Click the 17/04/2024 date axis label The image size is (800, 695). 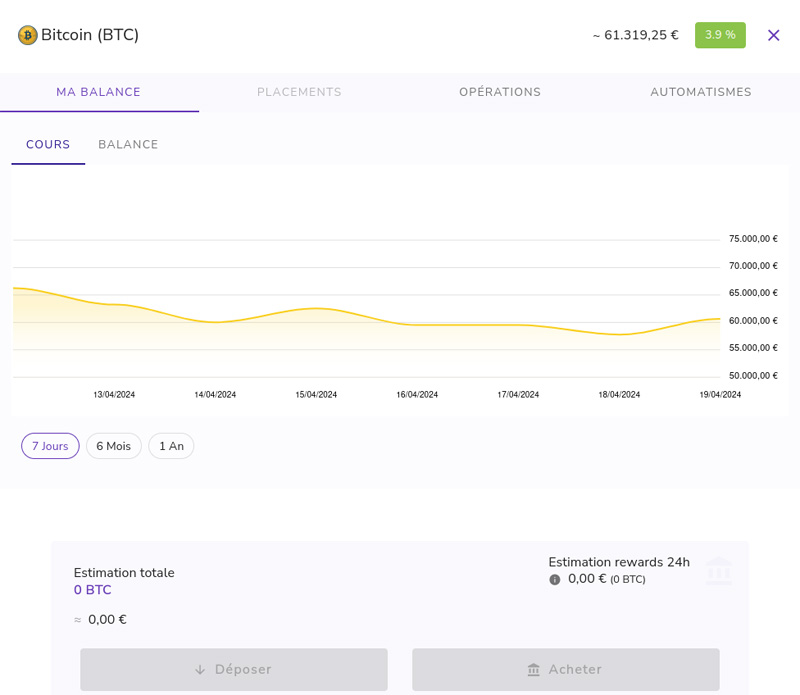518,395
